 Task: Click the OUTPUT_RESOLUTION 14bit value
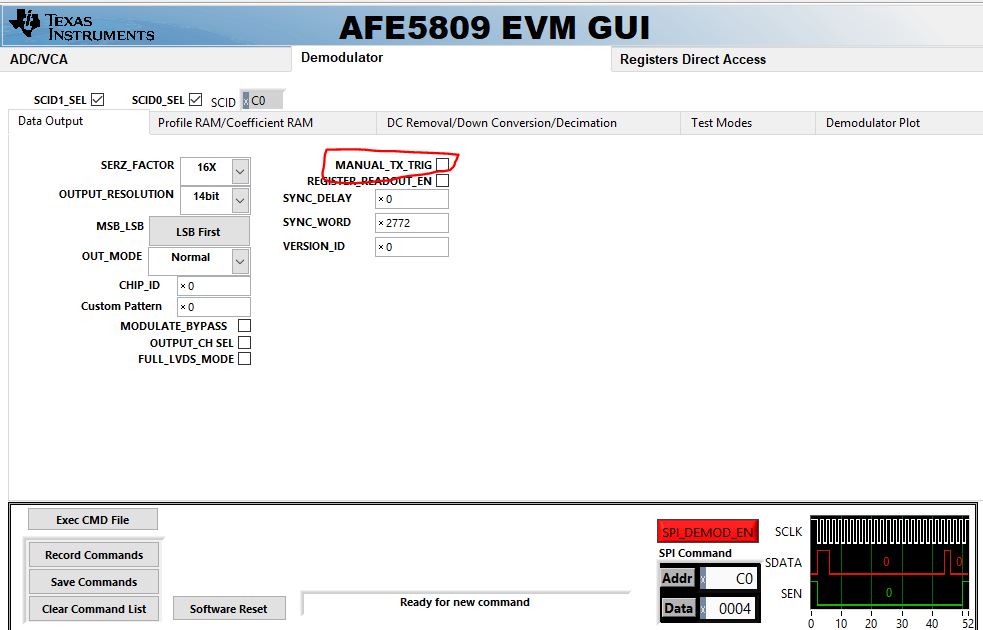point(206,196)
